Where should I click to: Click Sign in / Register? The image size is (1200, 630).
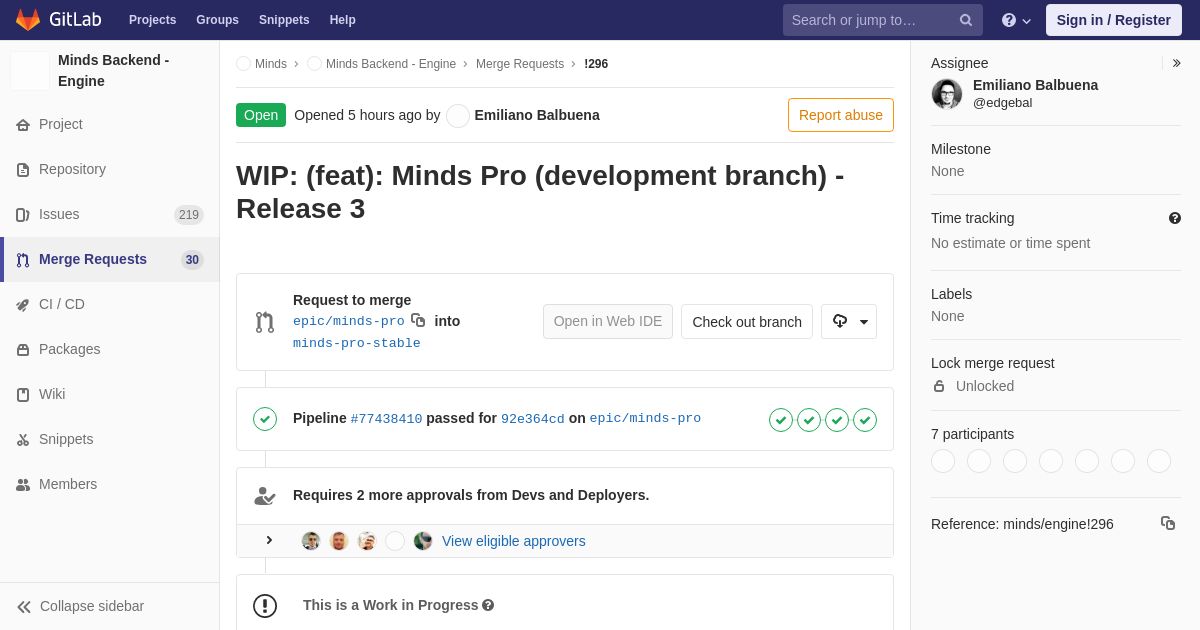point(1114,20)
